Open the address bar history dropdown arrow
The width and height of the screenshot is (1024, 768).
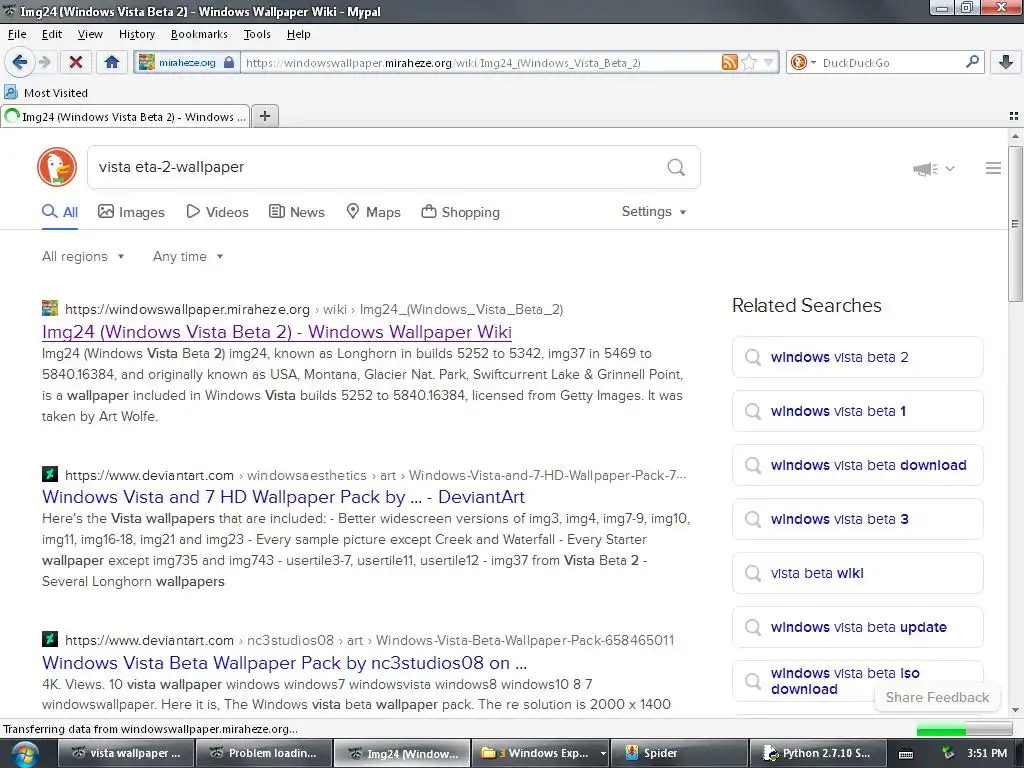[768, 63]
